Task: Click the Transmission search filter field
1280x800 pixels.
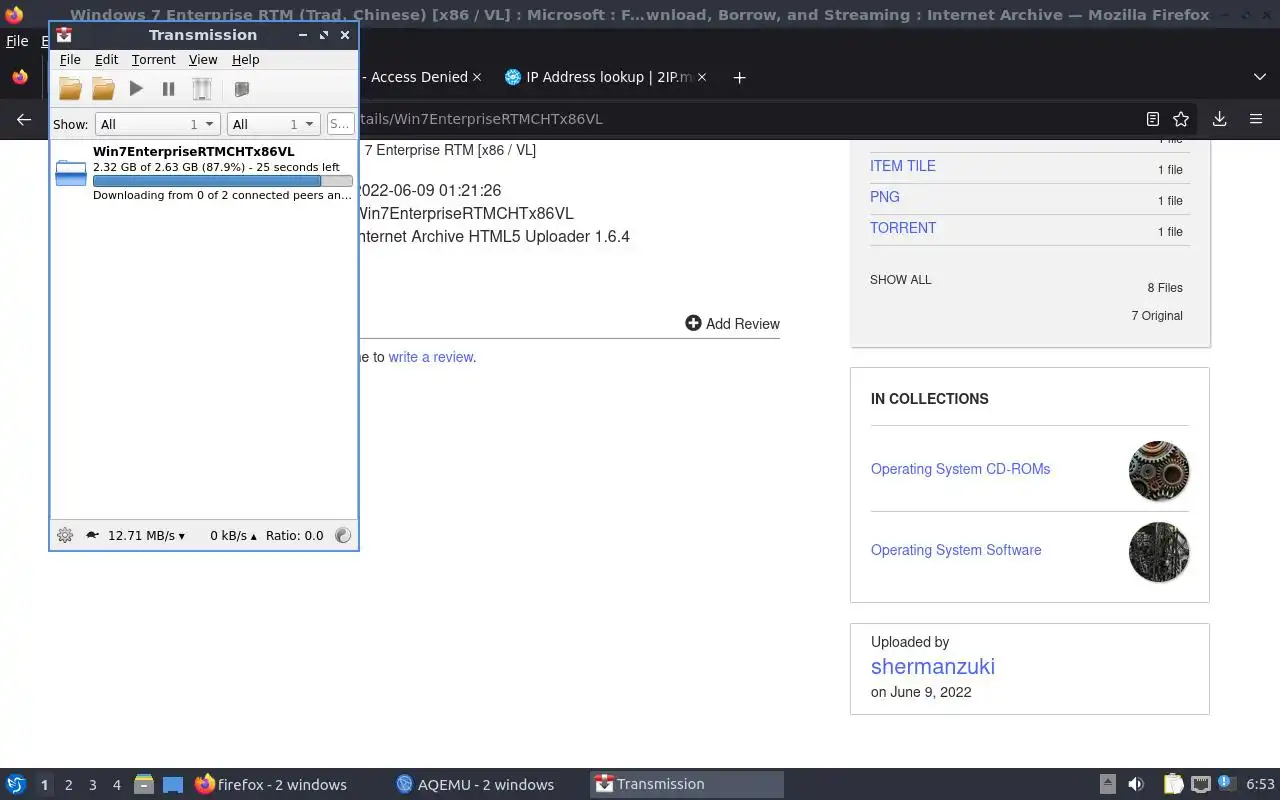Action: (x=340, y=124)
